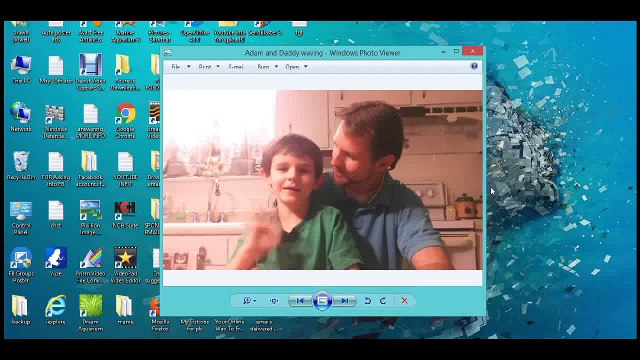This screenshot has height=360, width=640.
Task: Select the May 25th ads text file
Action: click(56, 69)
